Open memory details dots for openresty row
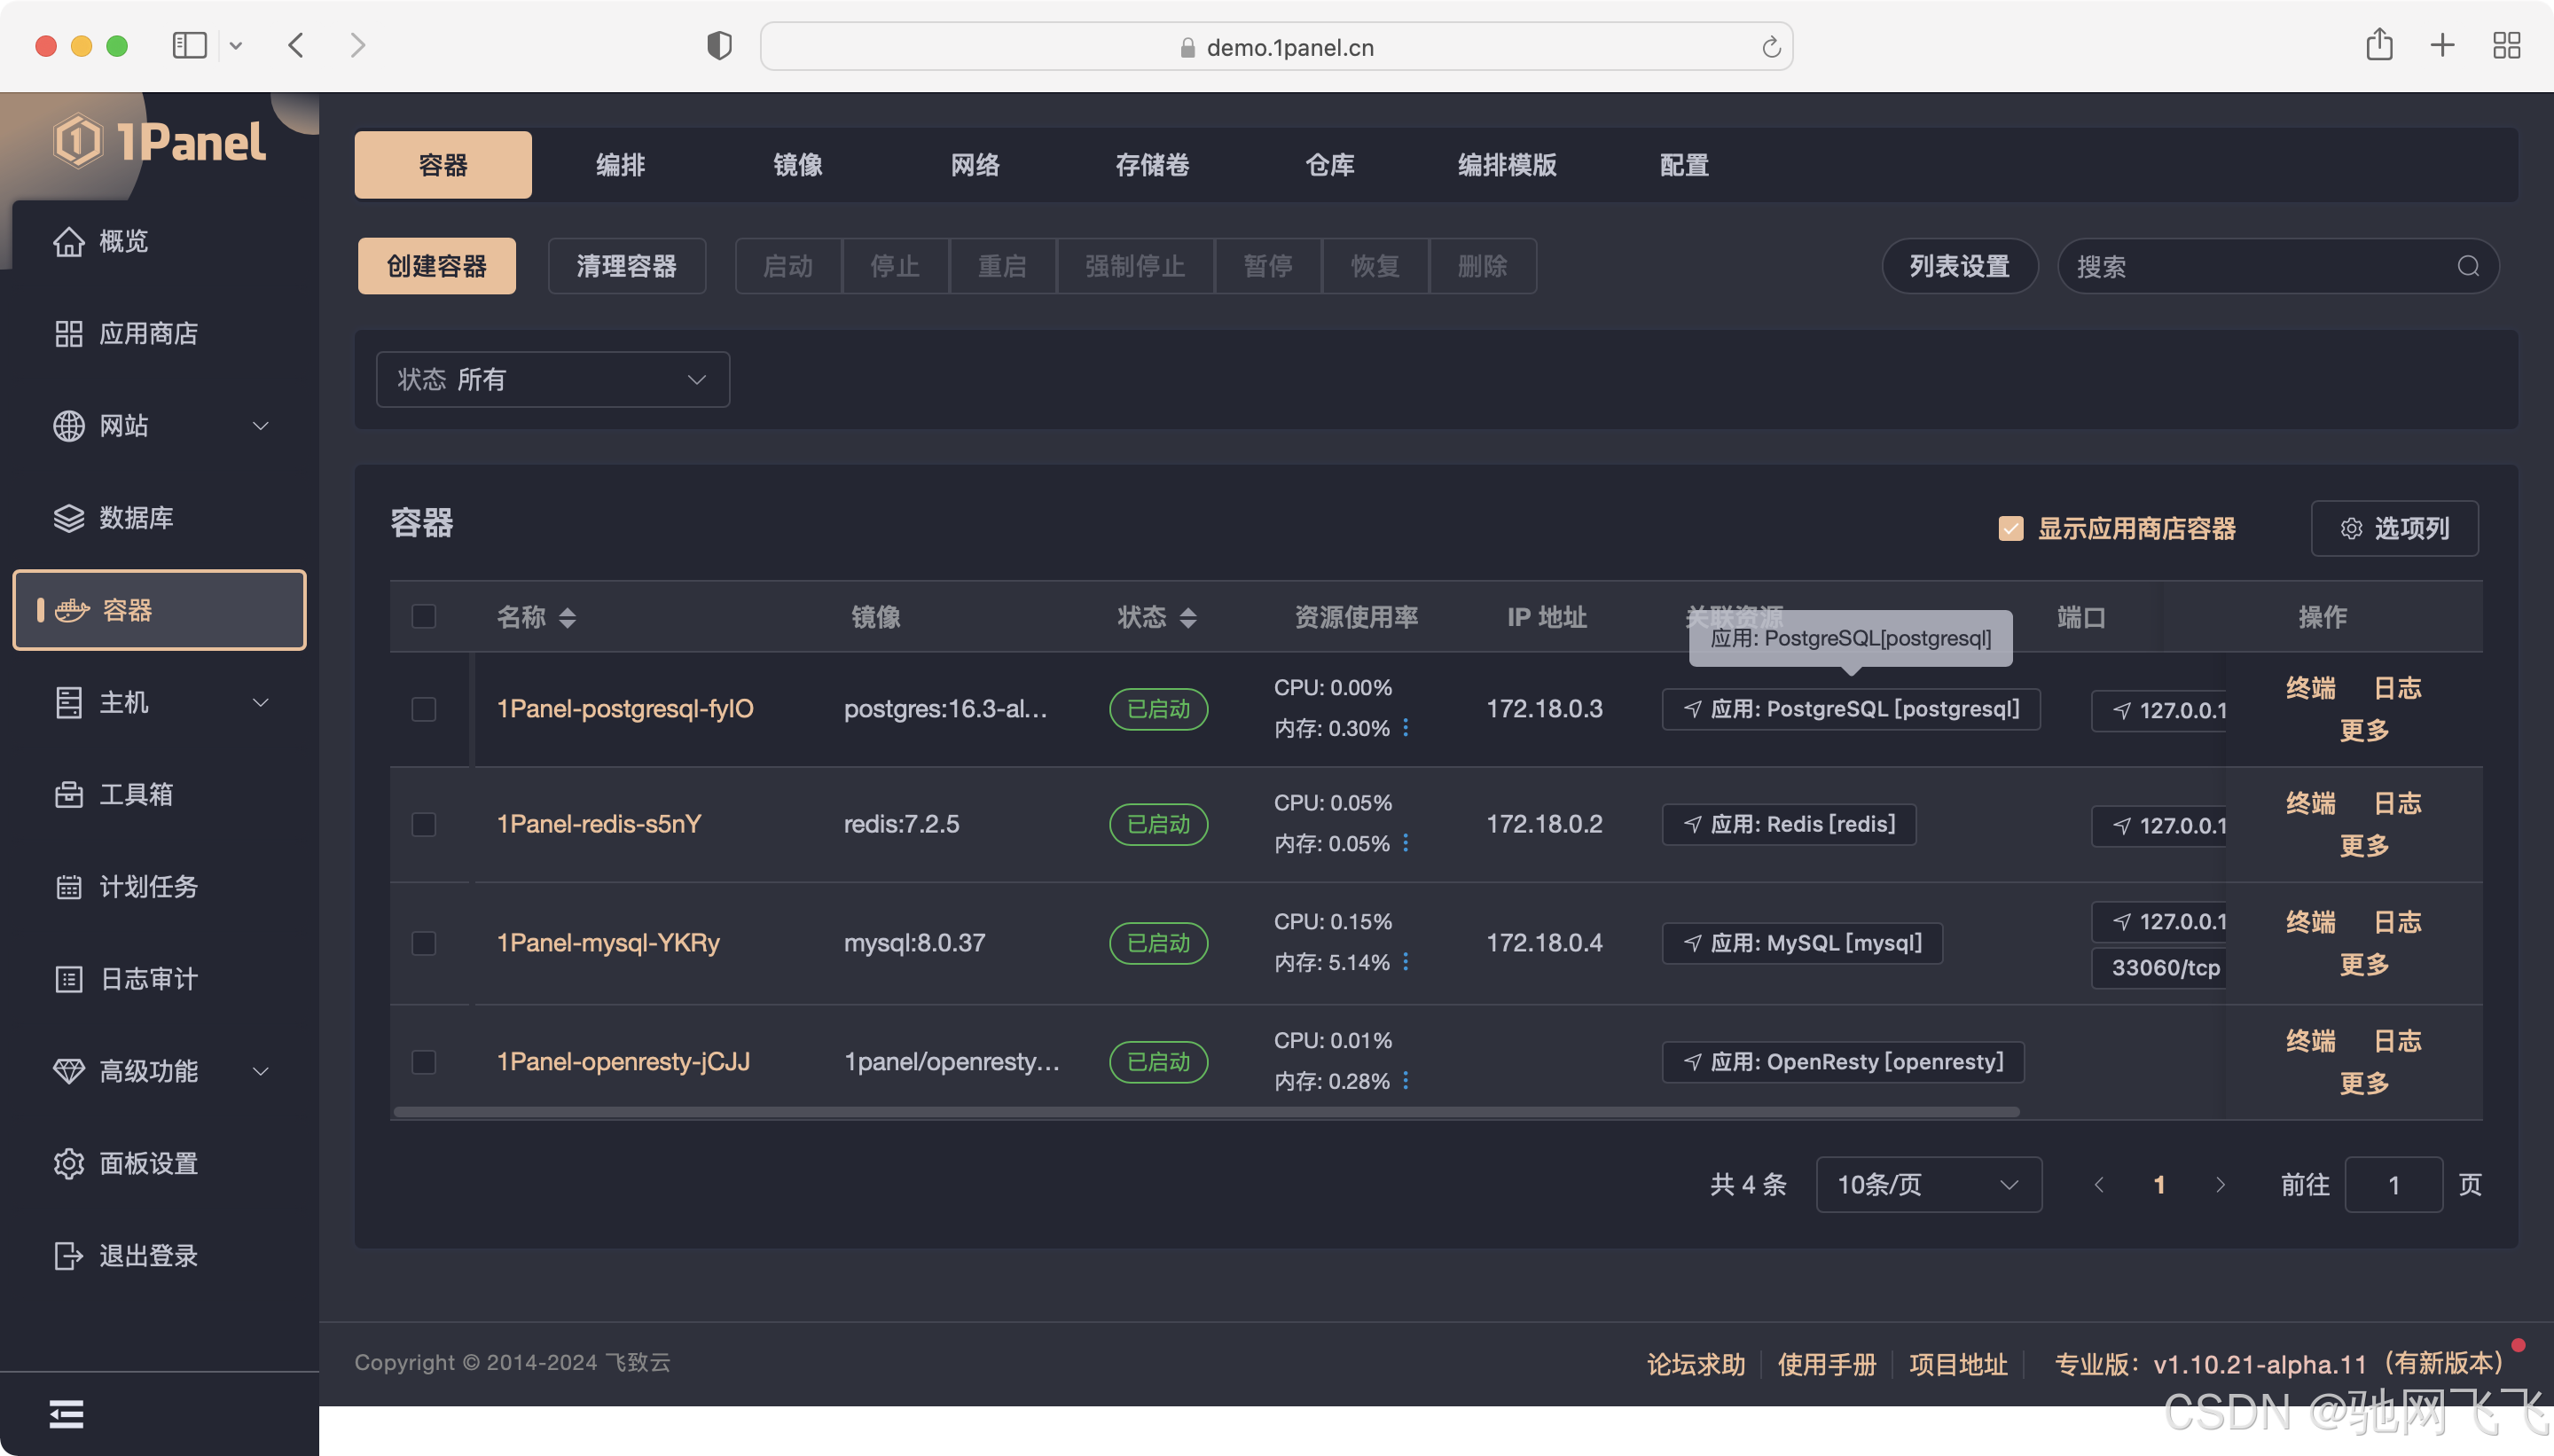This screenshot has width=2554, height=1456. 1405,1081
